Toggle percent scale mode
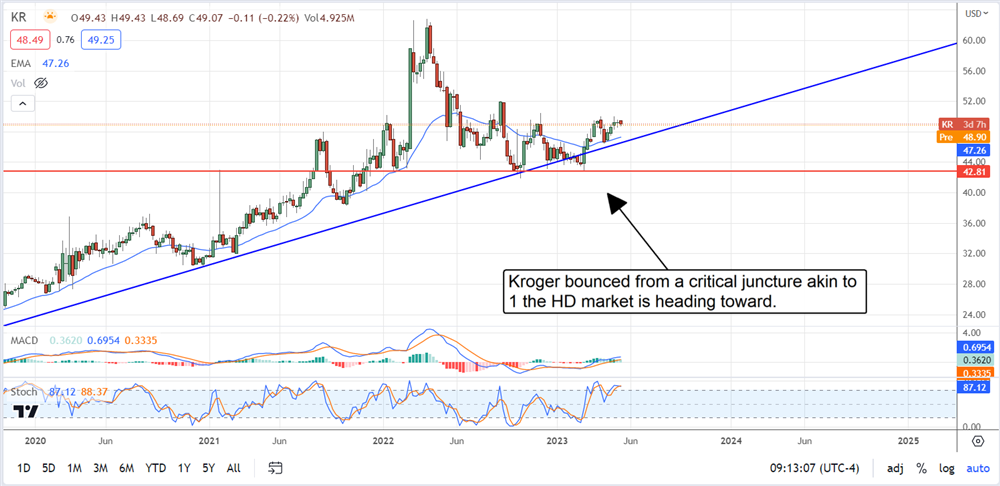 tap(922, 469)
